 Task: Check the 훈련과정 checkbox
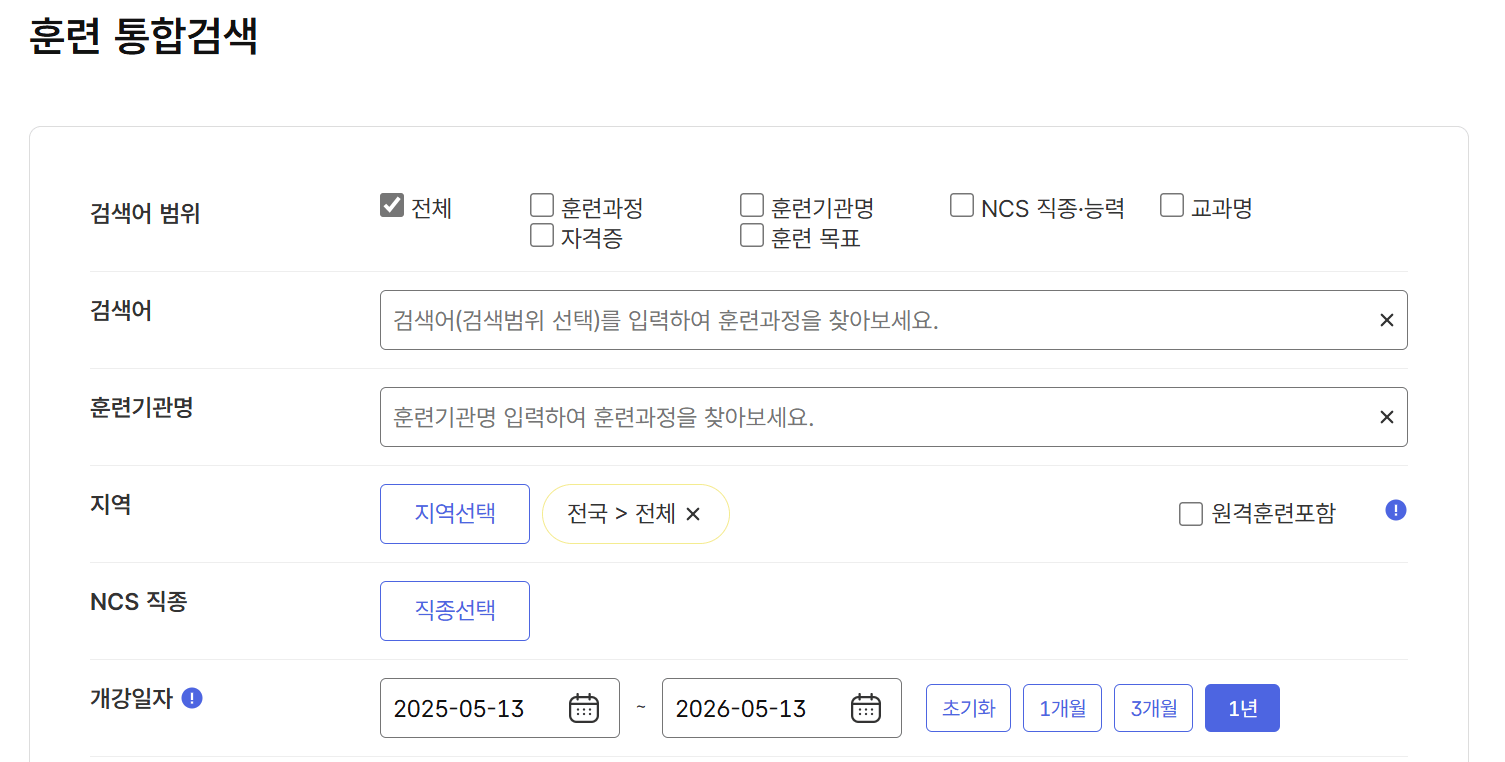click(541, 204)
